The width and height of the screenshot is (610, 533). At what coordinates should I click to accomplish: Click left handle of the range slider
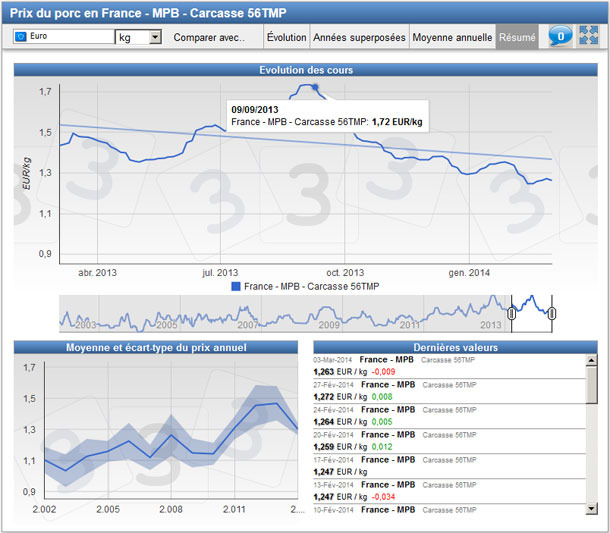tap(510, 313)
